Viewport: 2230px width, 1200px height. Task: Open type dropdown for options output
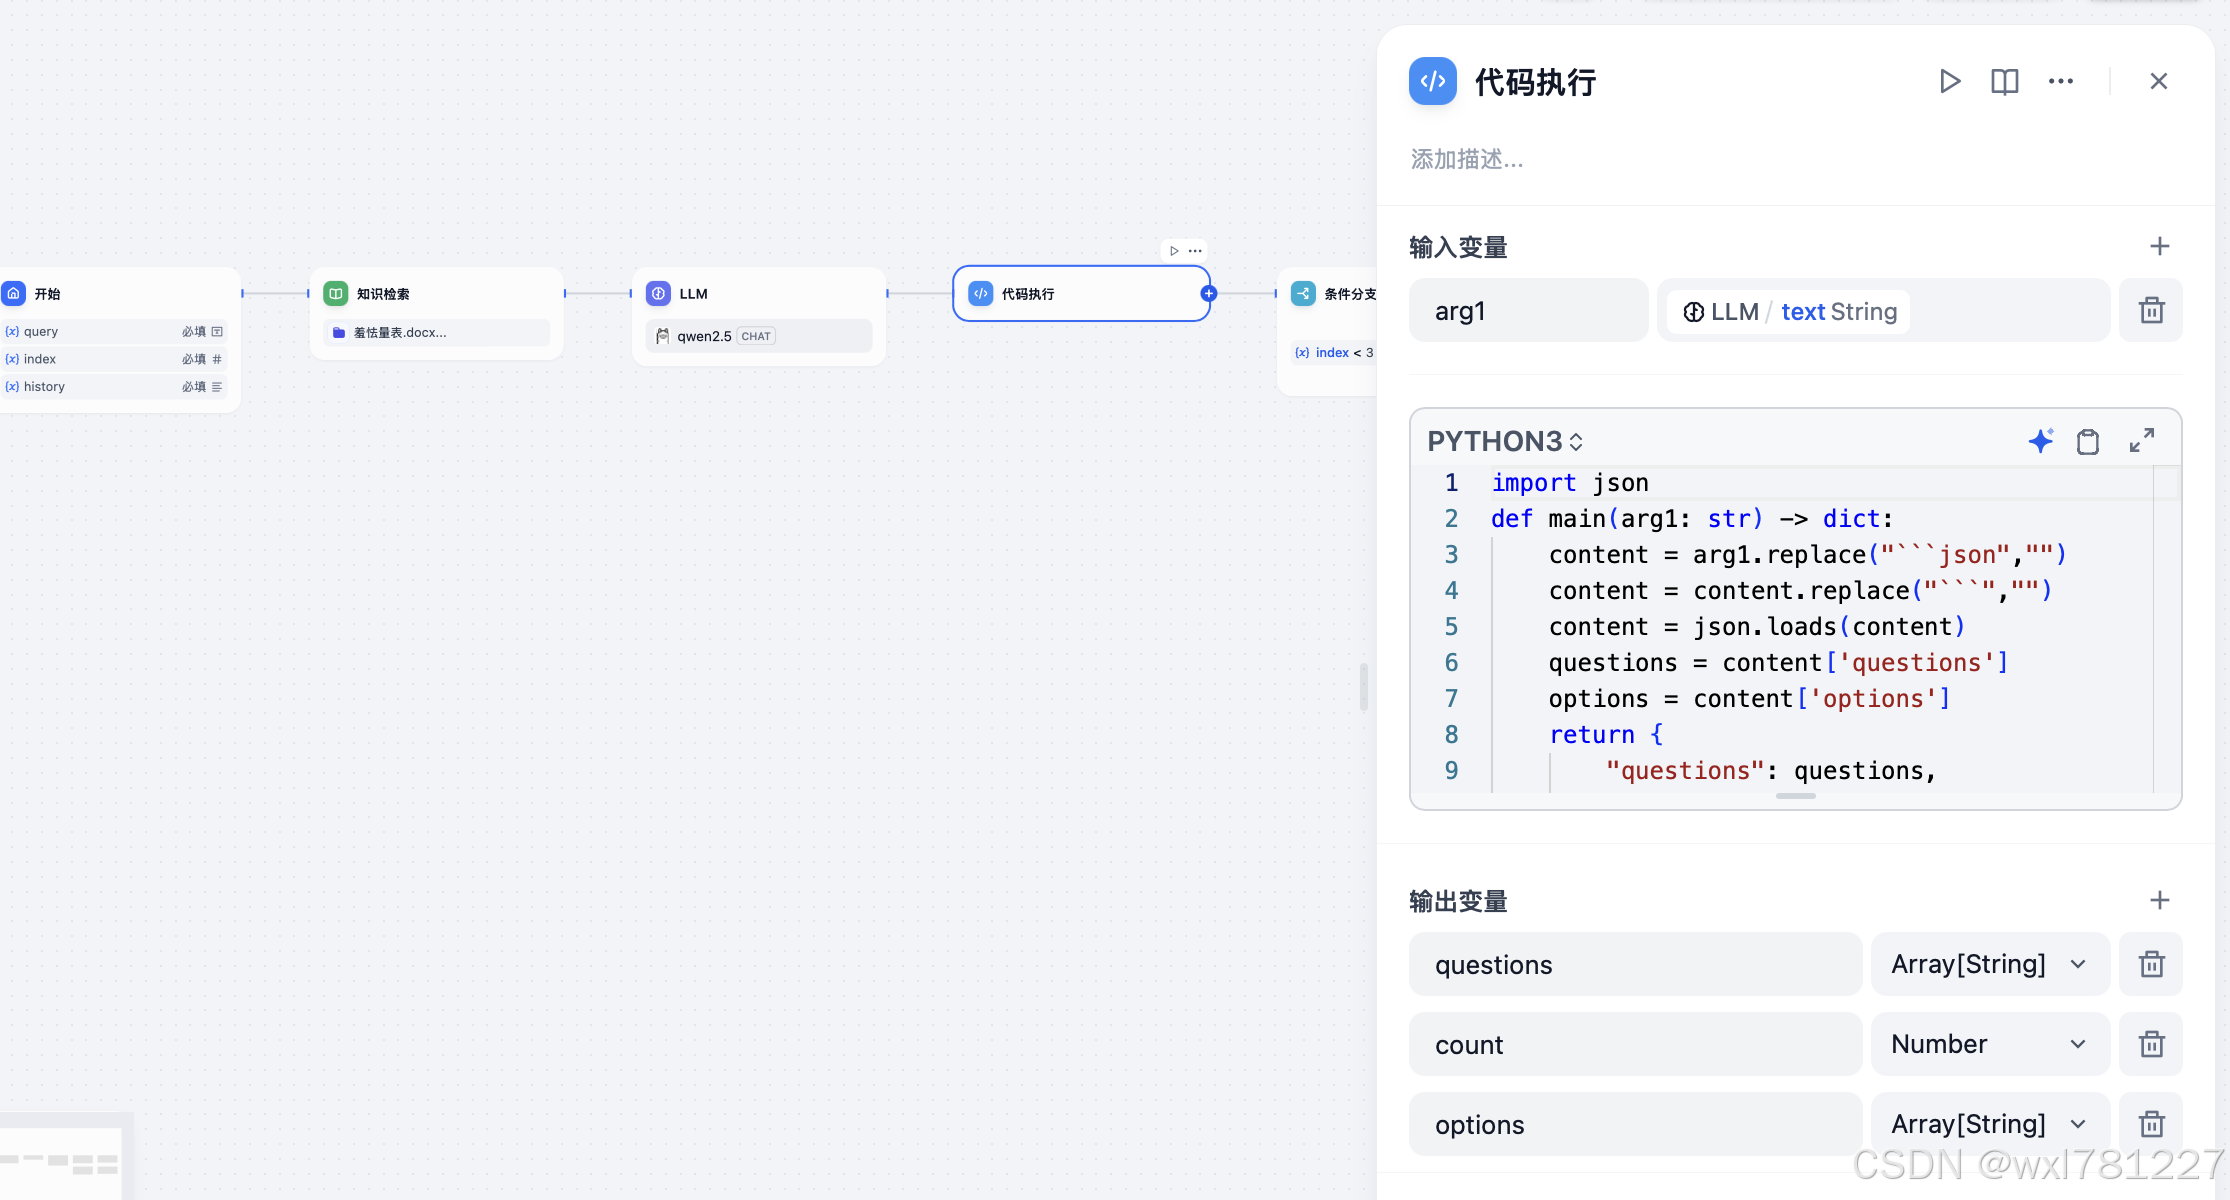click(1990, 1124)
